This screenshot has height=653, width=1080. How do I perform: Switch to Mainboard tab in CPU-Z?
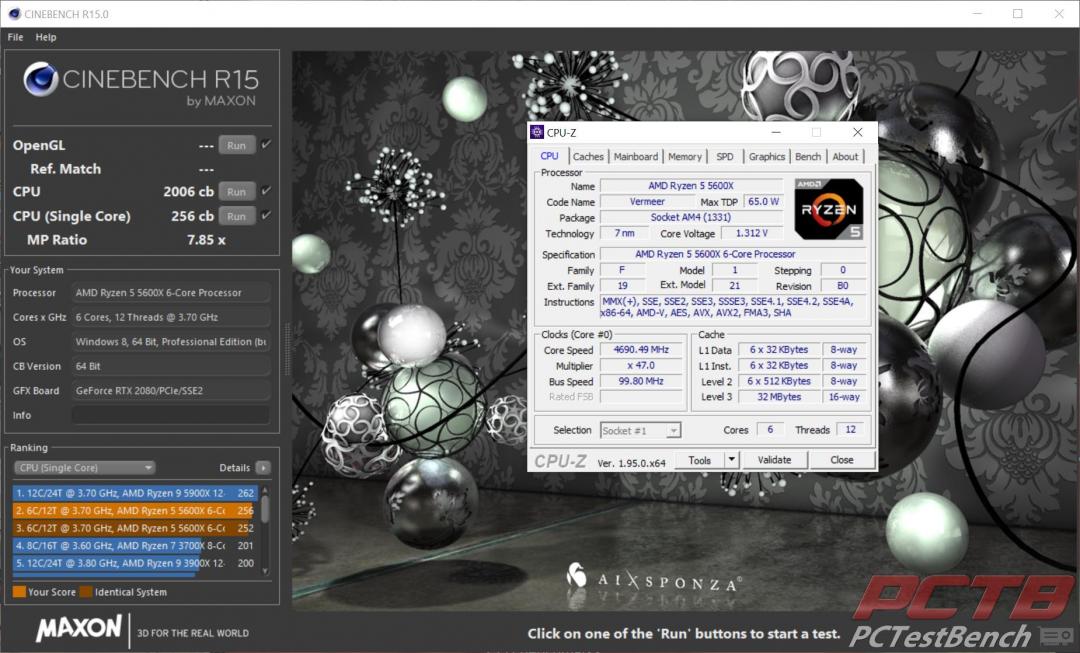pos(636,157)
